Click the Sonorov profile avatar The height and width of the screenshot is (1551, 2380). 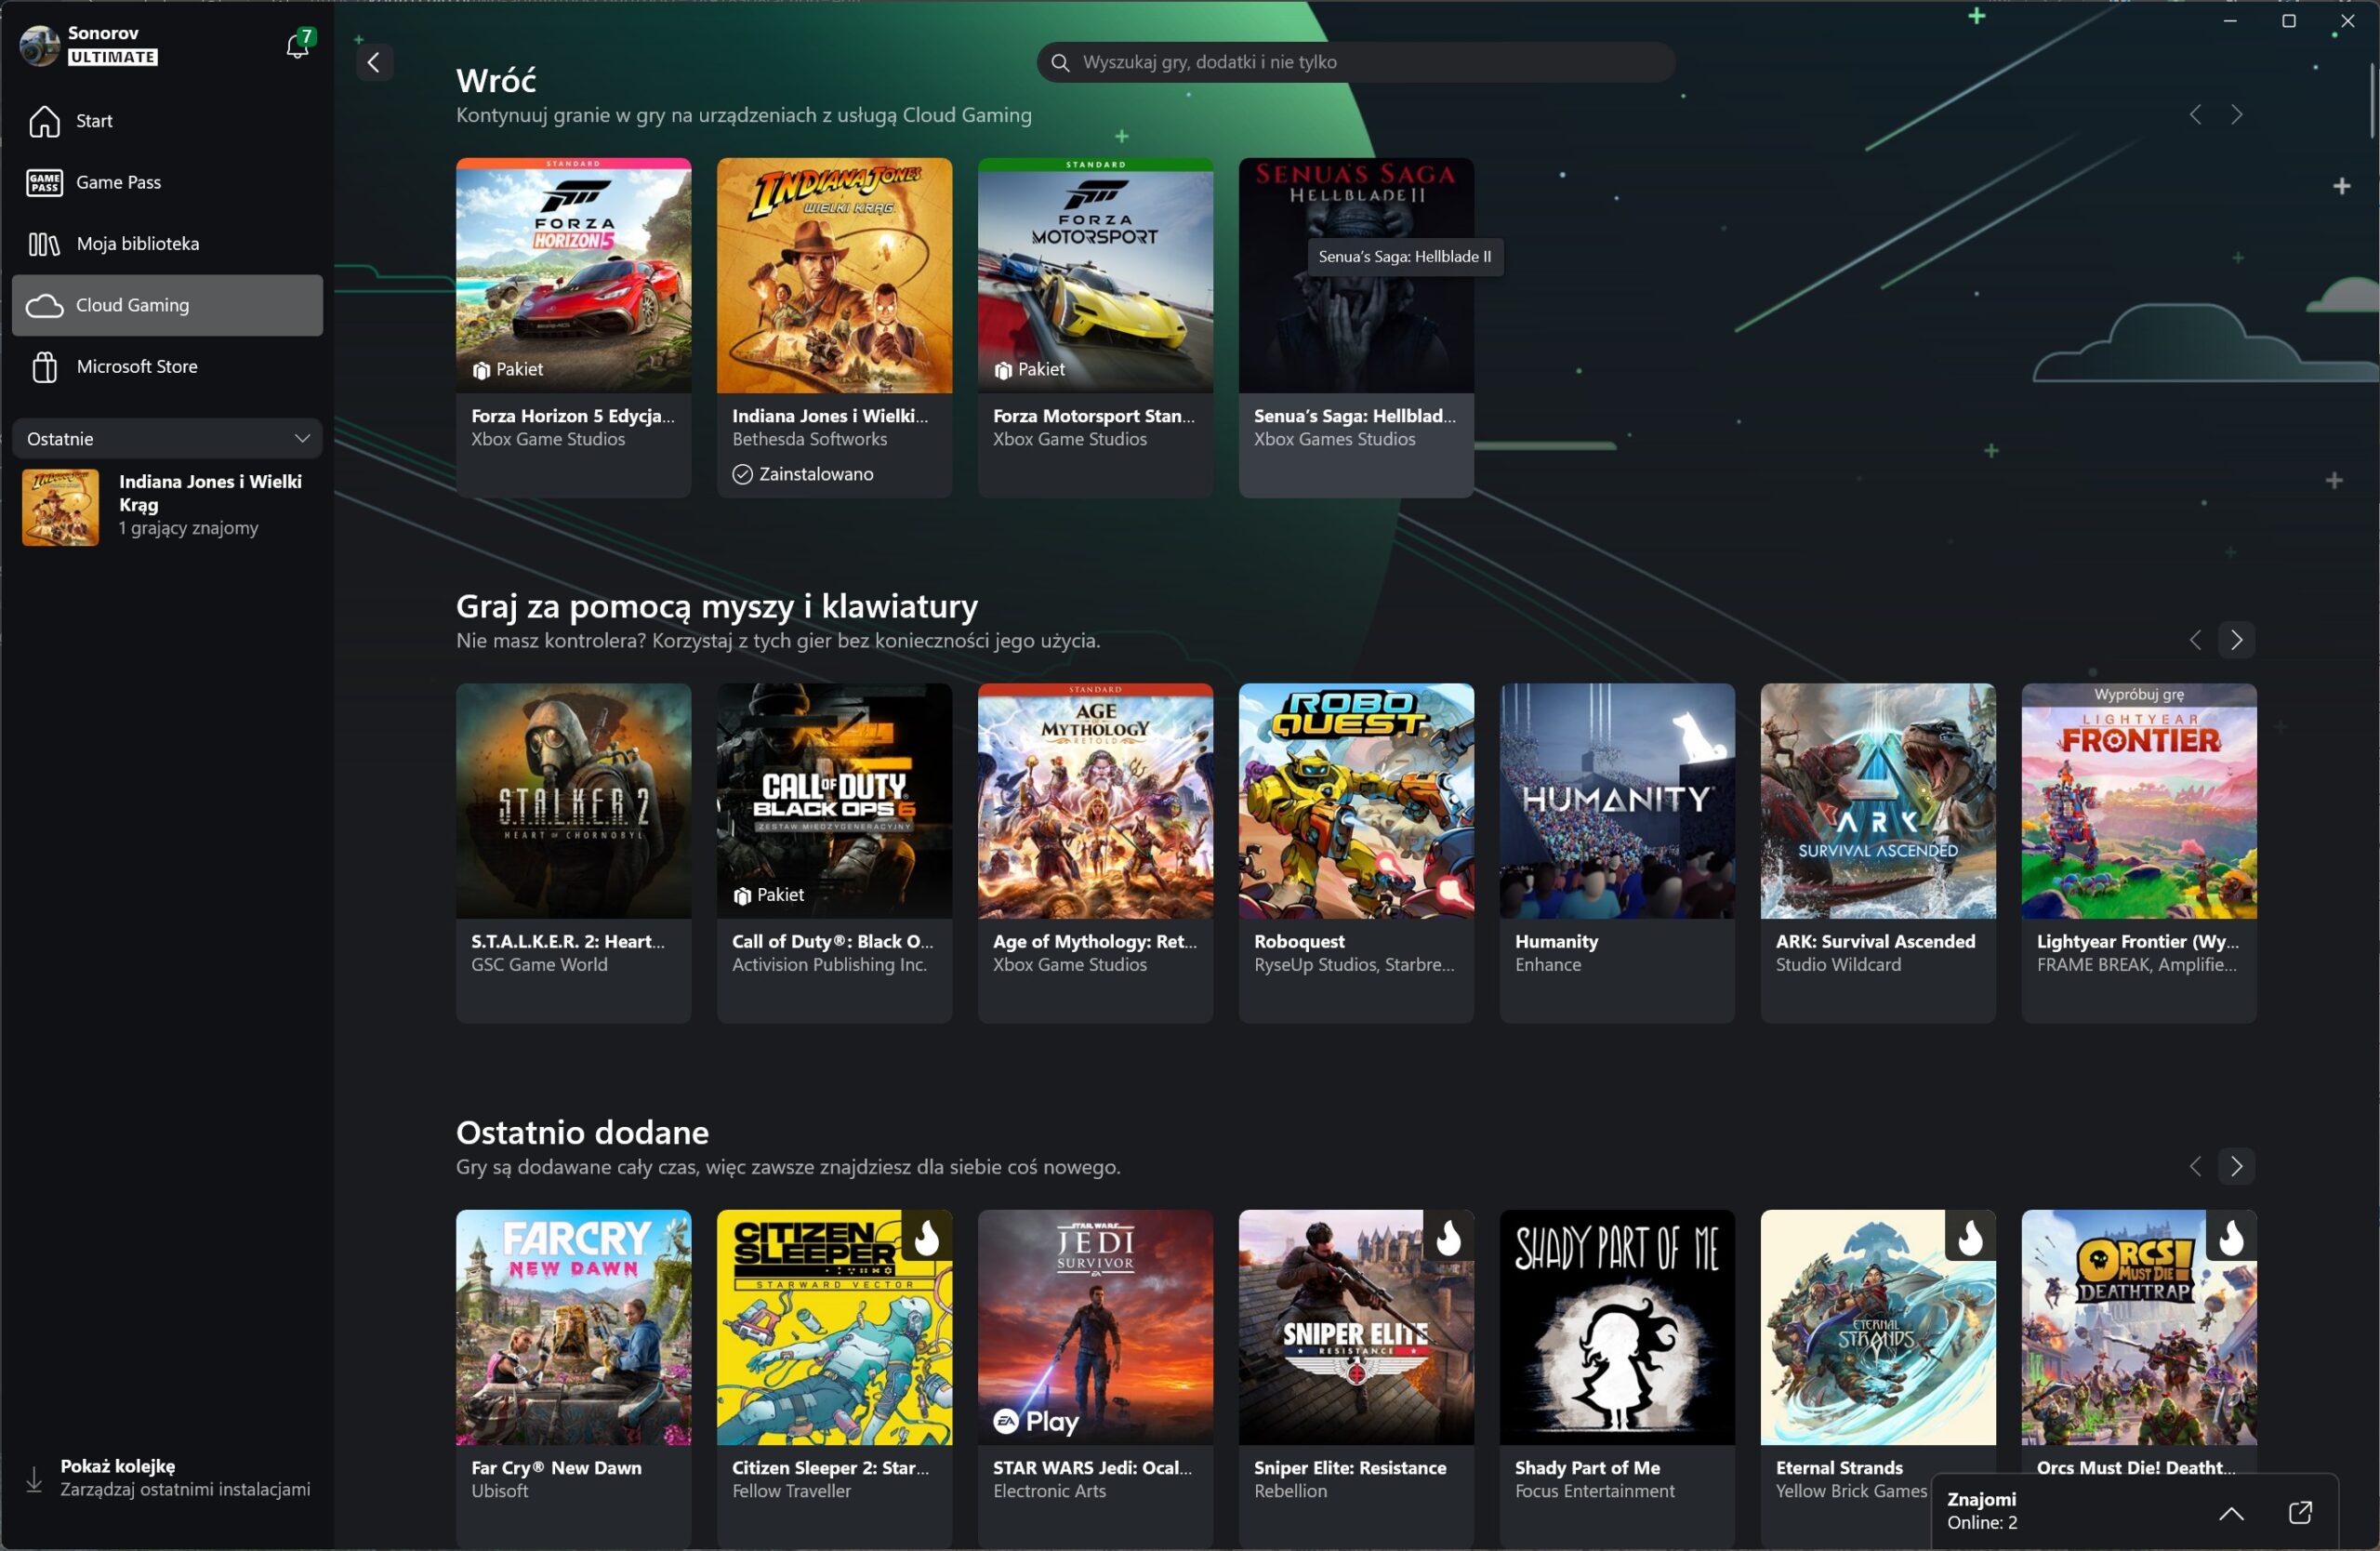(39, 45)
